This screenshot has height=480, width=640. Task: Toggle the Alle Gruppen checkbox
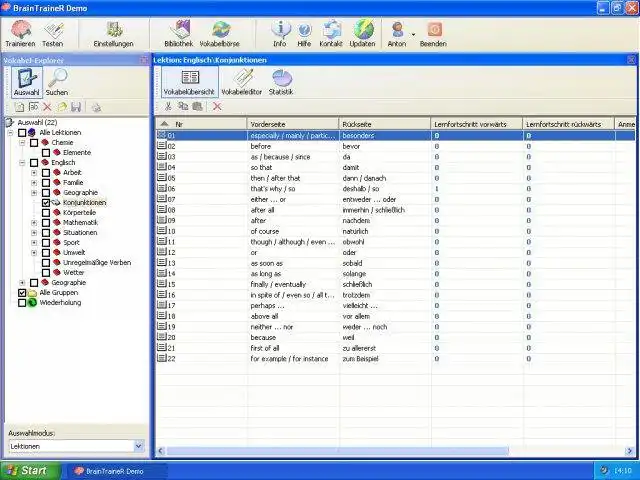click(22, 293)
